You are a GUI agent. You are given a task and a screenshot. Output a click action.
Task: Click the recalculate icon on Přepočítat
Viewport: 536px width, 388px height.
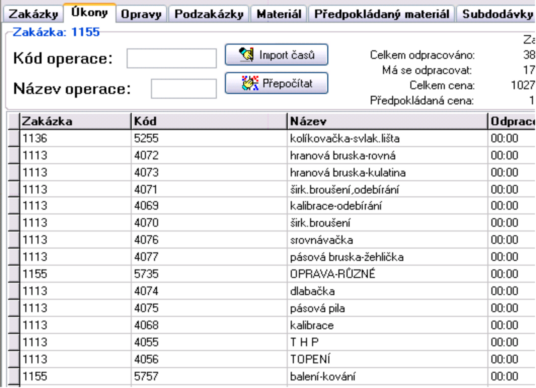[250, 83]
